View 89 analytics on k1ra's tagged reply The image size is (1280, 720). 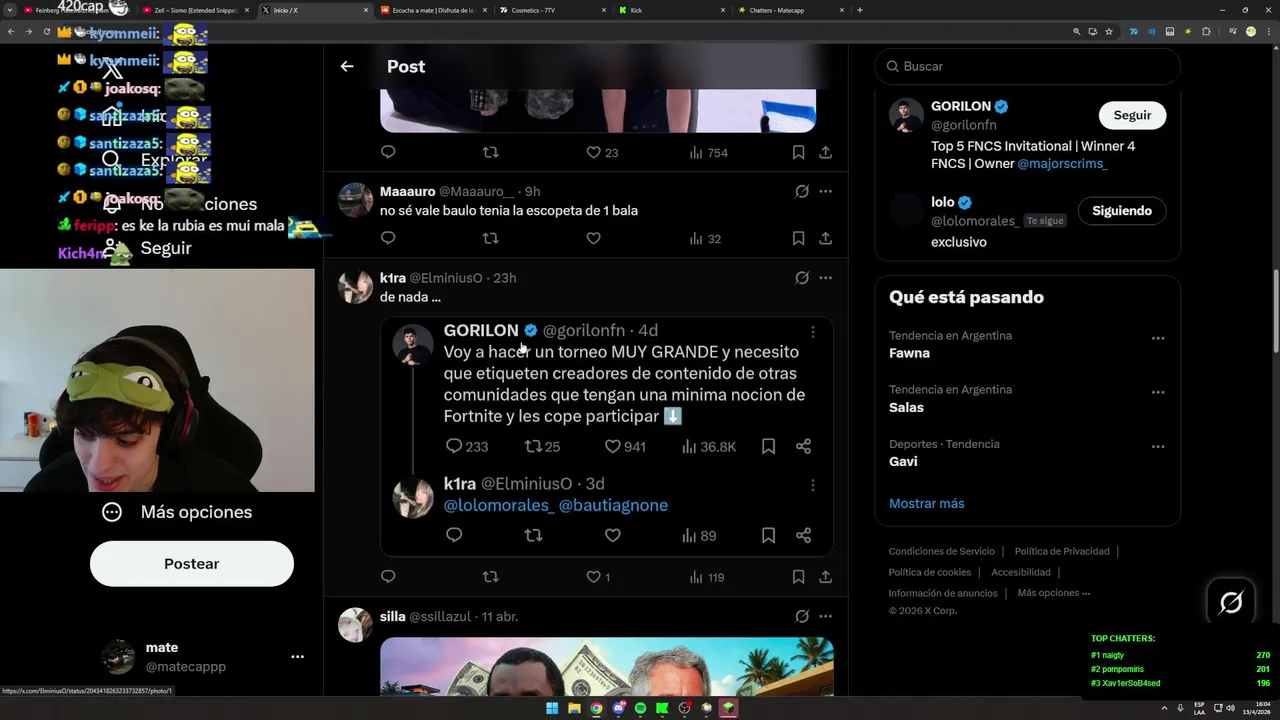(699, 536)
